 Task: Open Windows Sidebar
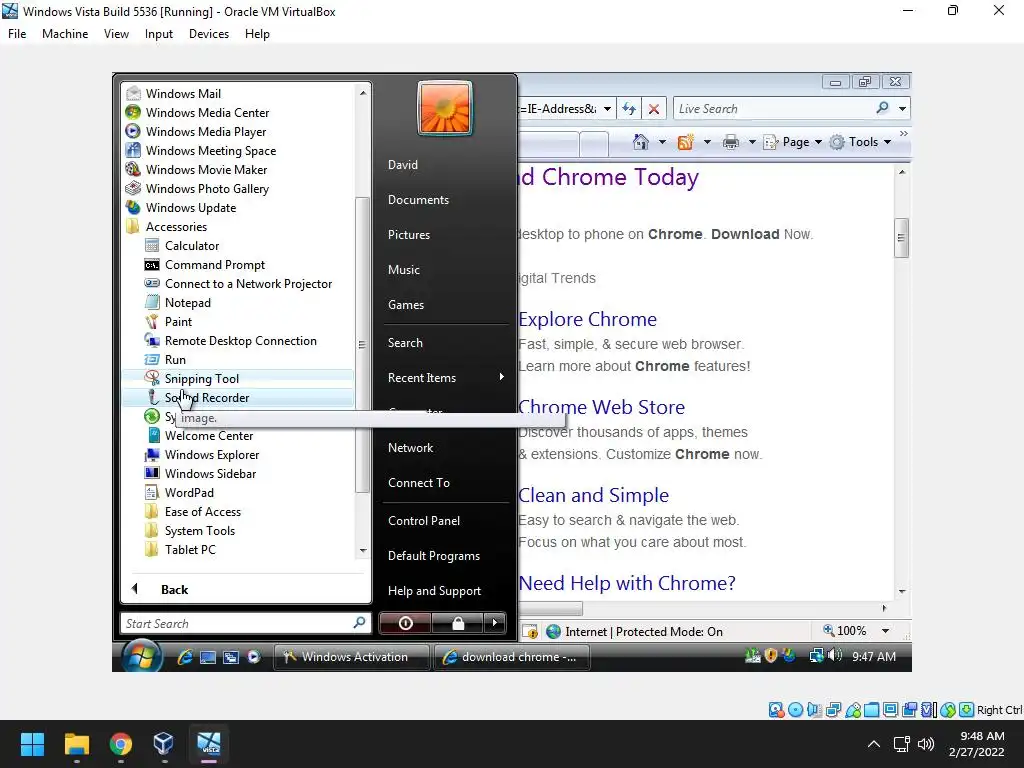pyautogui.click(x=210, y=473)
